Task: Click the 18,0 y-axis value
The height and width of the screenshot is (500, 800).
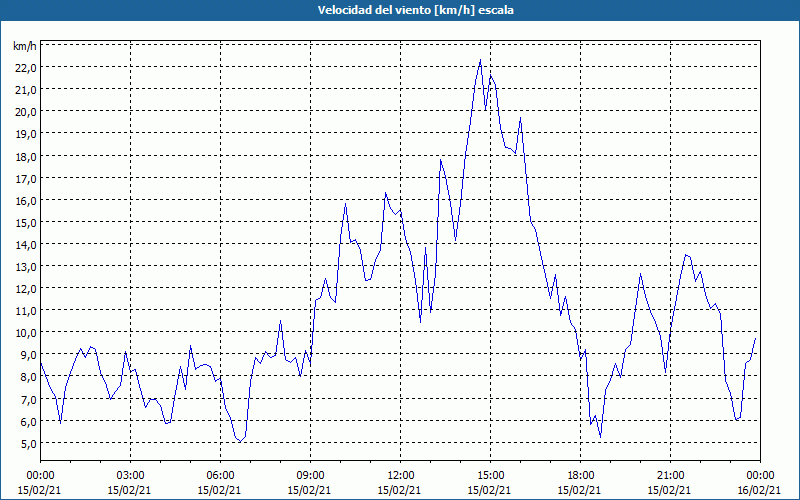Action: [x=27, y=157]
